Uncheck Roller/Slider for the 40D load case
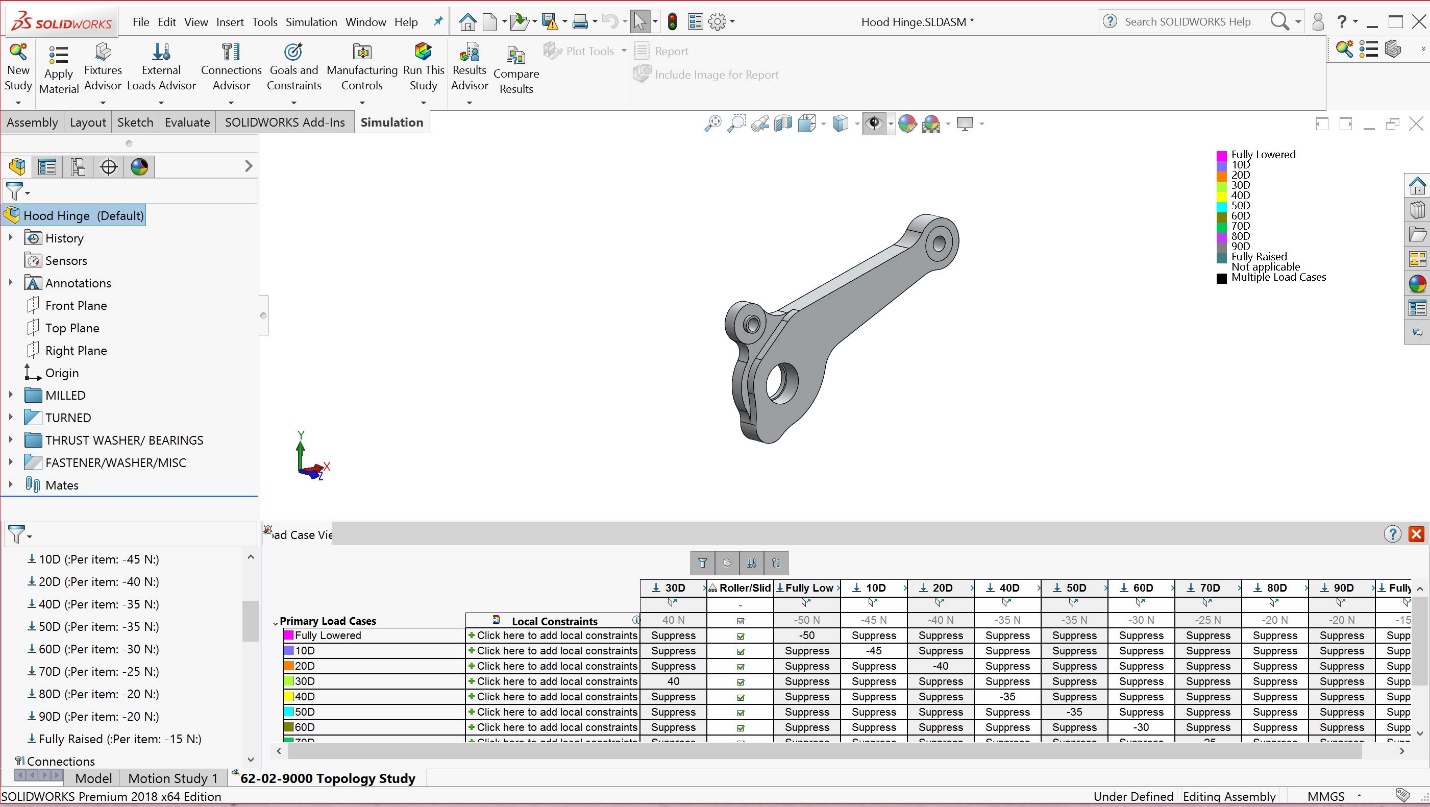Viewport: 1430px width, 807px height. tap(740, 696)
